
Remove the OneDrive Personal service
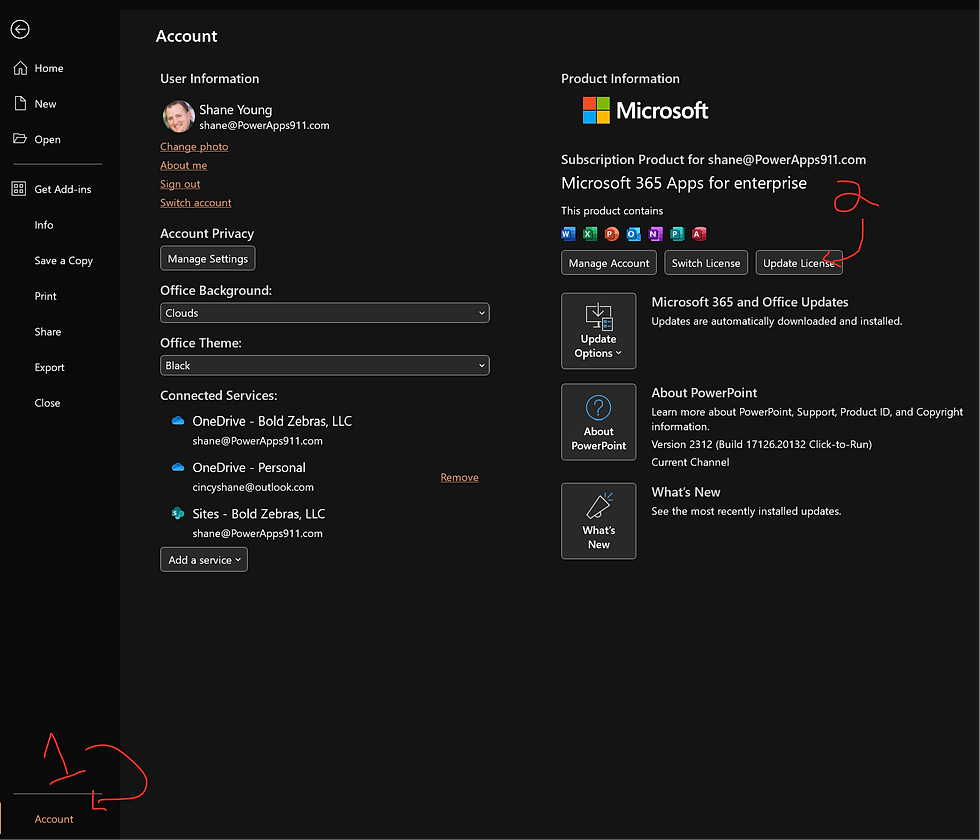pos(459,477)
